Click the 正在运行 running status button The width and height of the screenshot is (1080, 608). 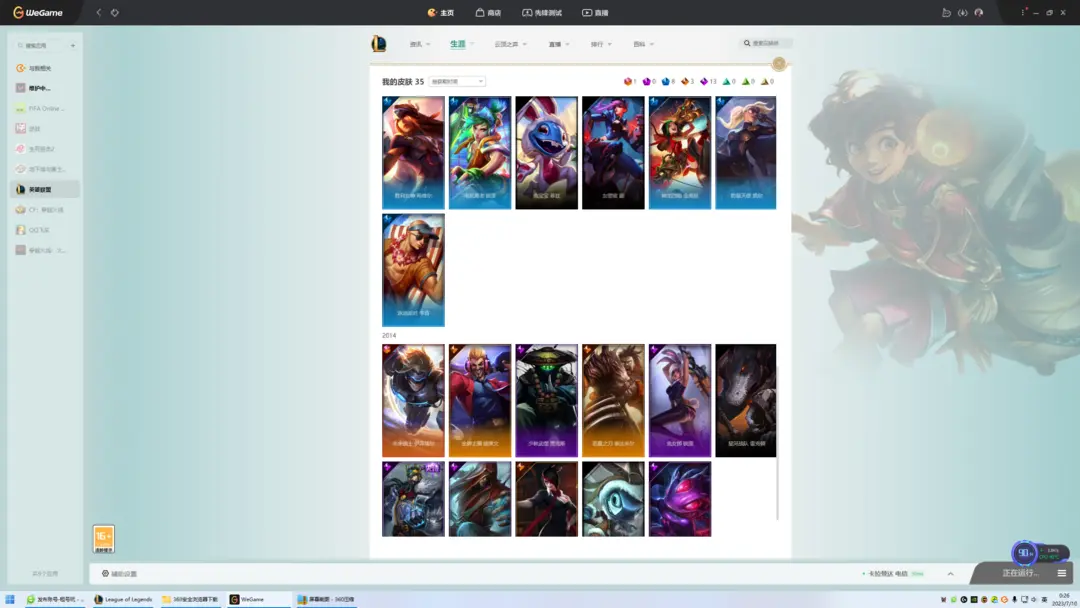click(x=1021, y=573)
